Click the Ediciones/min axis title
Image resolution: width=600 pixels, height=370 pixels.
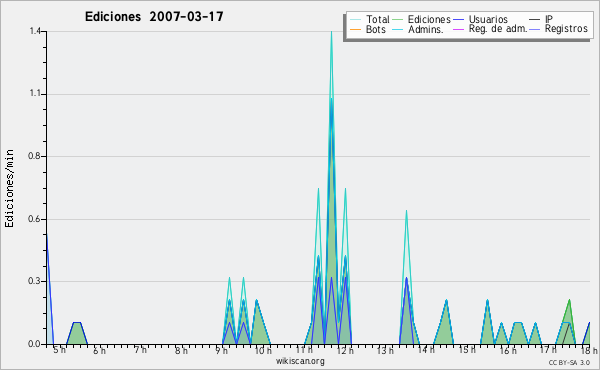(x=9, y=188)
